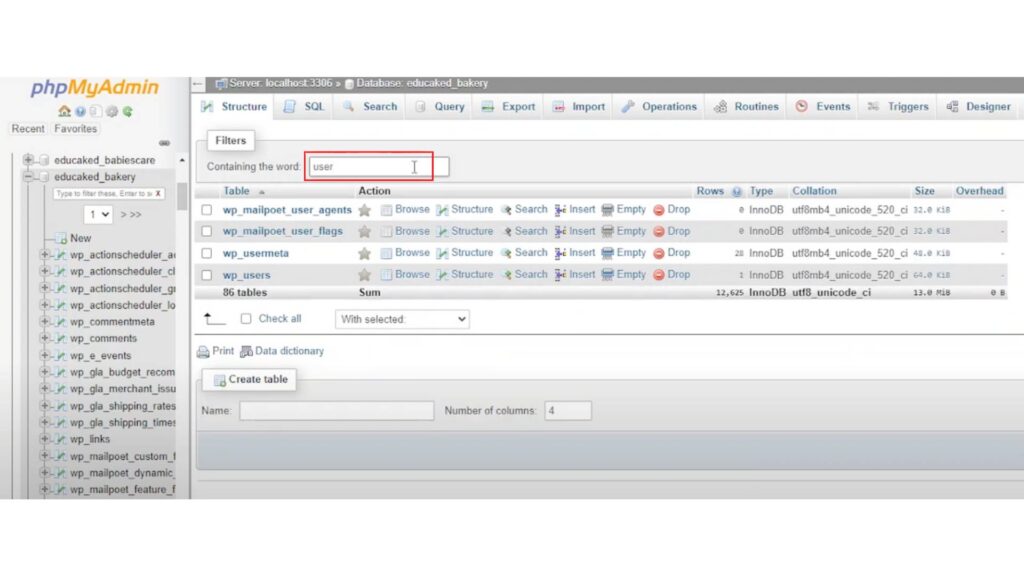Open the Triggers tab
Screen dimensions: 1024x576
(898, 106)
